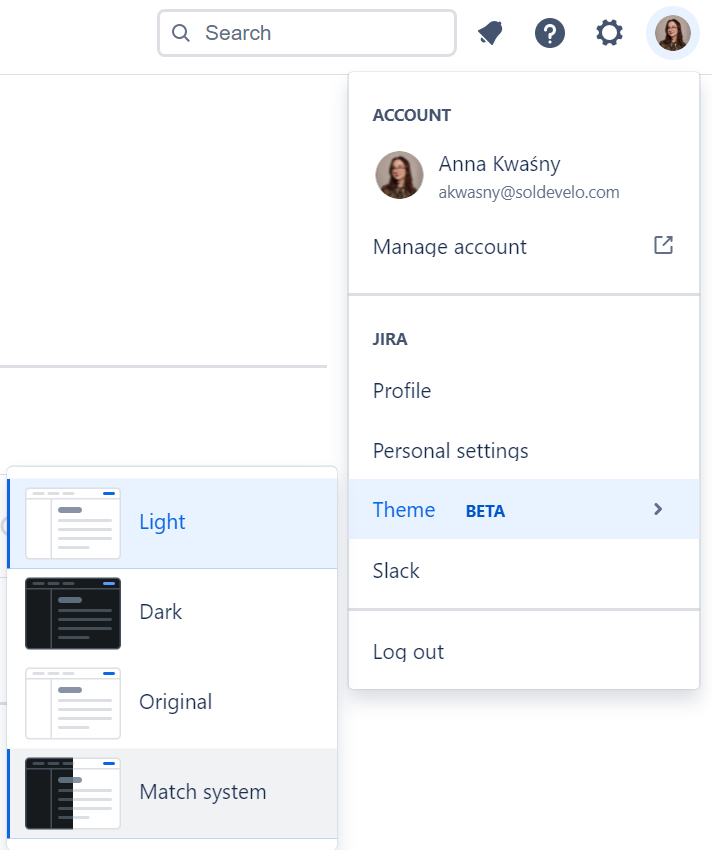Select the Slack menu entry
This screenshot has width=712, height=850.
pyautogui.click(x=396, y=570)
